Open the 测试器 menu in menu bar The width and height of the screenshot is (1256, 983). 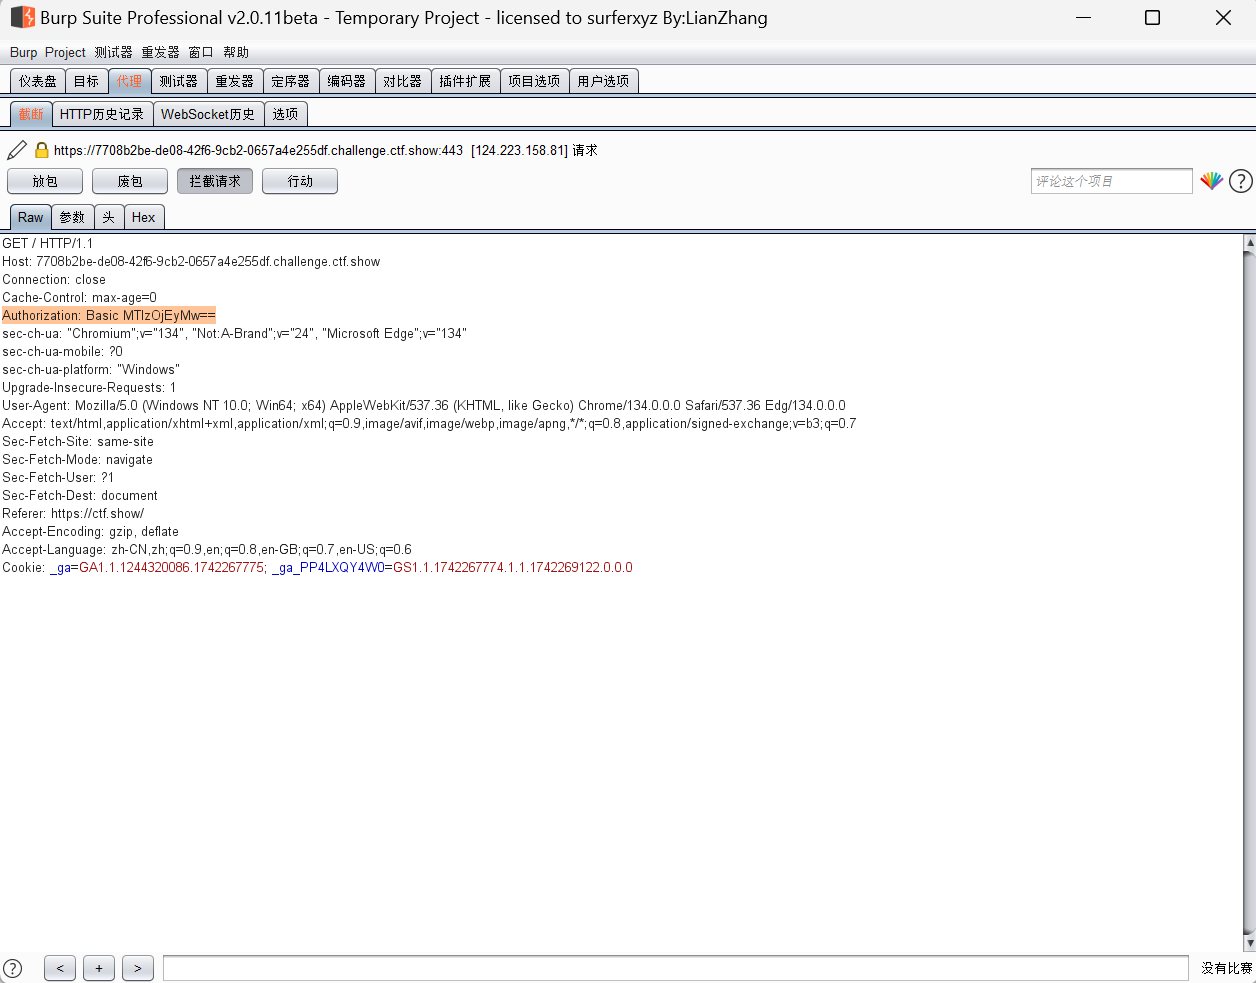click(x=113, y=52)
